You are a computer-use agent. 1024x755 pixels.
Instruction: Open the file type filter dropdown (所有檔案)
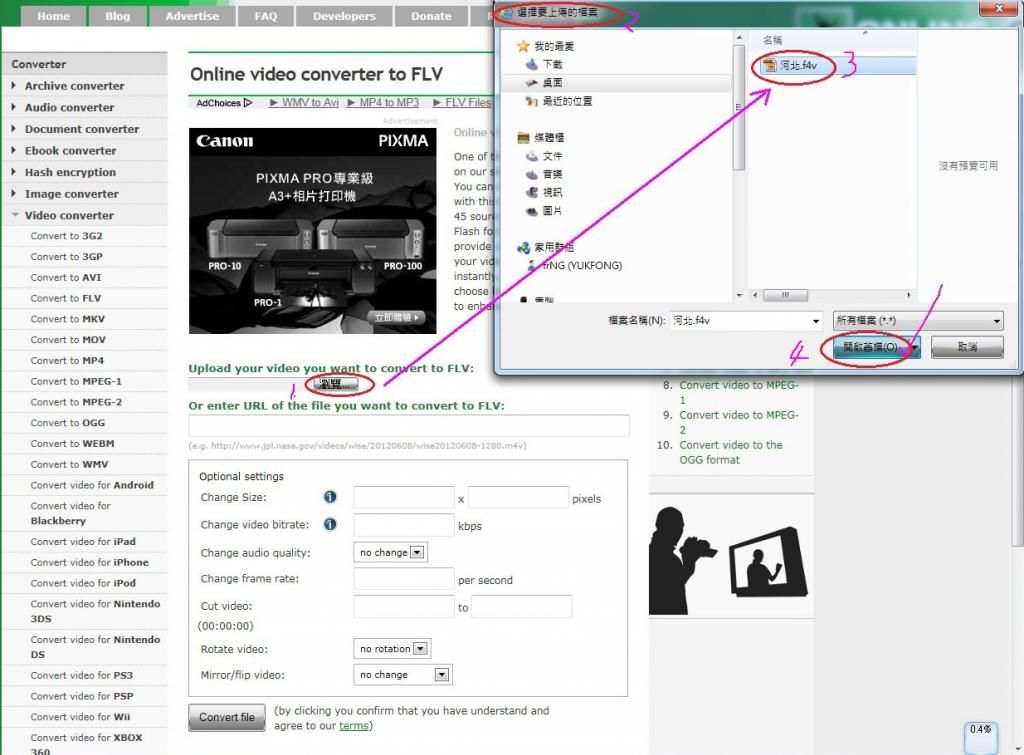(918, 321)
